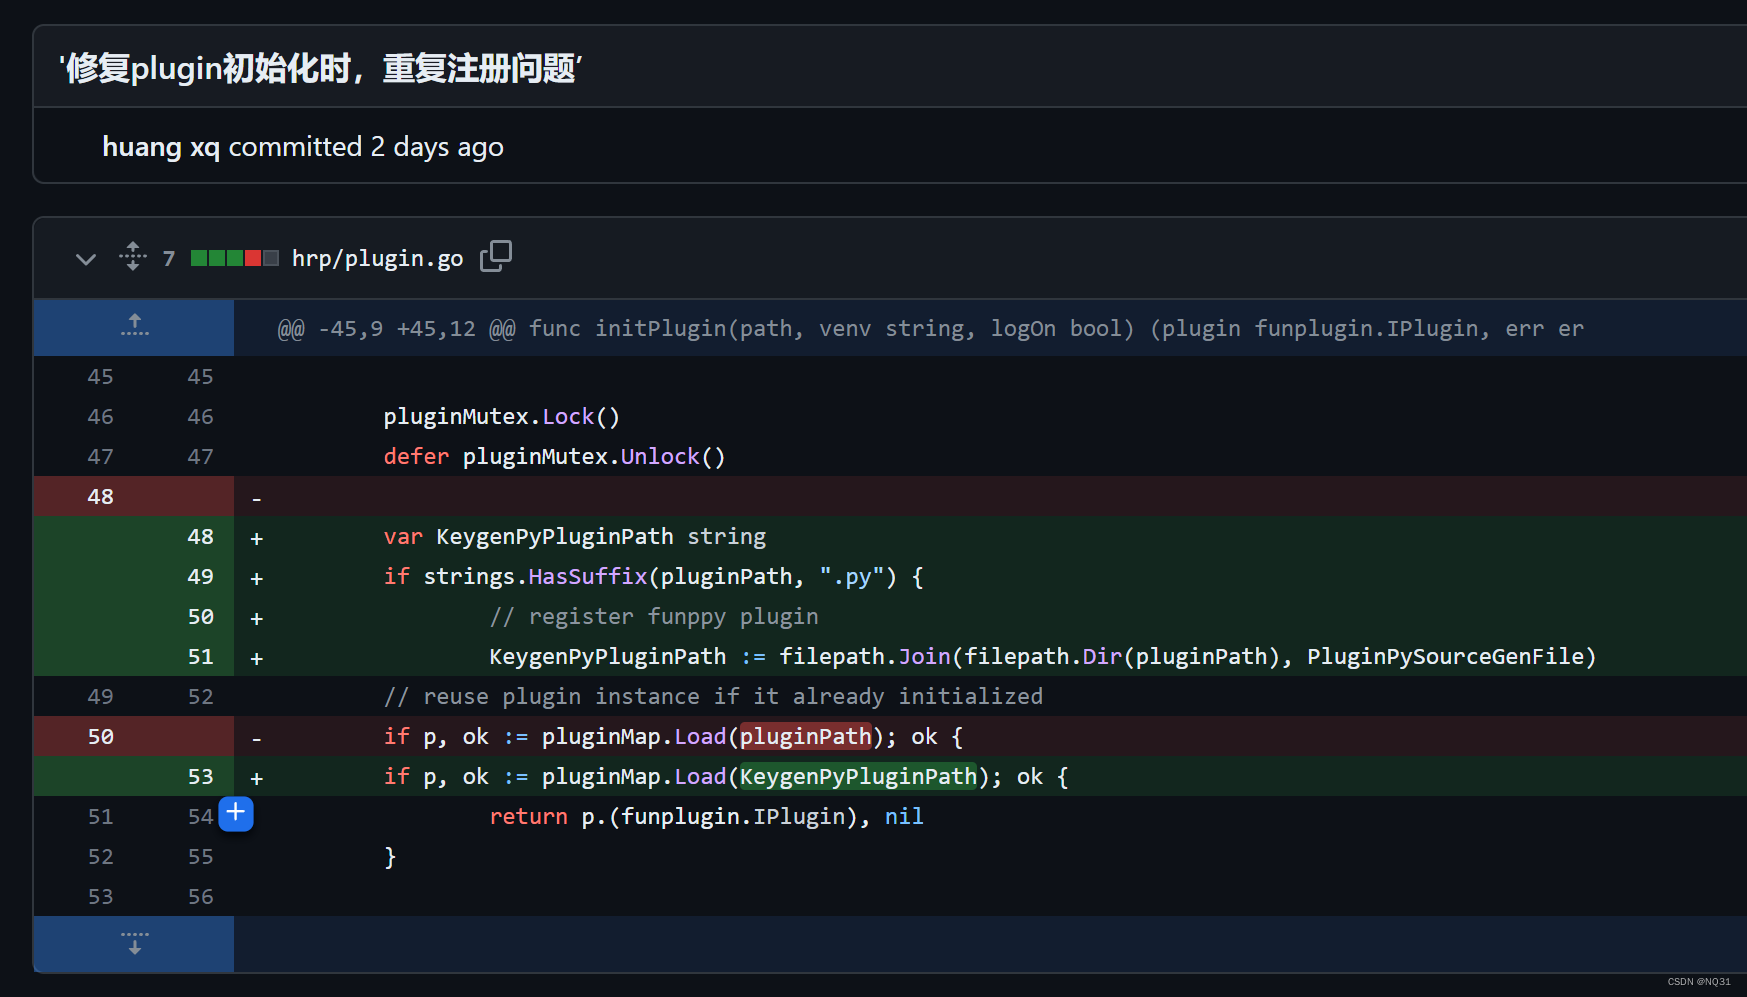Click the 'filepath.Join' assignment on line 51
1747x997 pixels.
tap(1043, 657)
